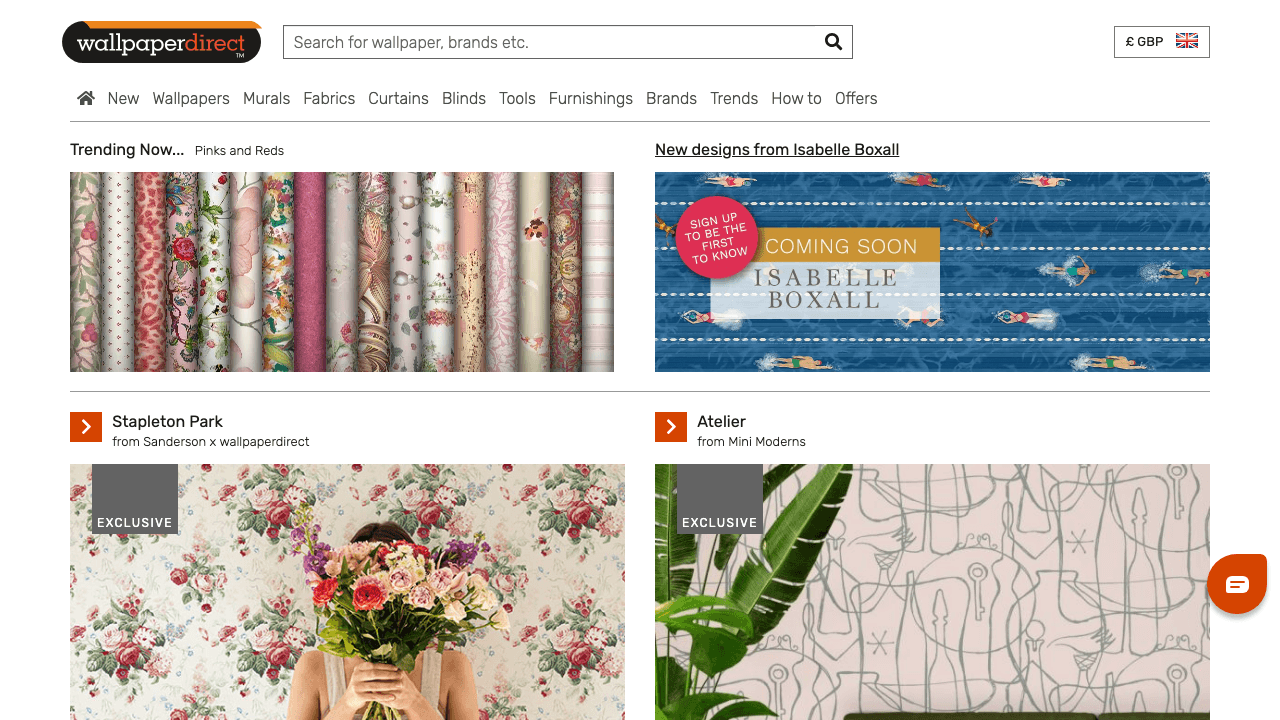This screenshot has width=1280, height=720.
Task: Open the Blinds menu
Action: coord(464,98)
